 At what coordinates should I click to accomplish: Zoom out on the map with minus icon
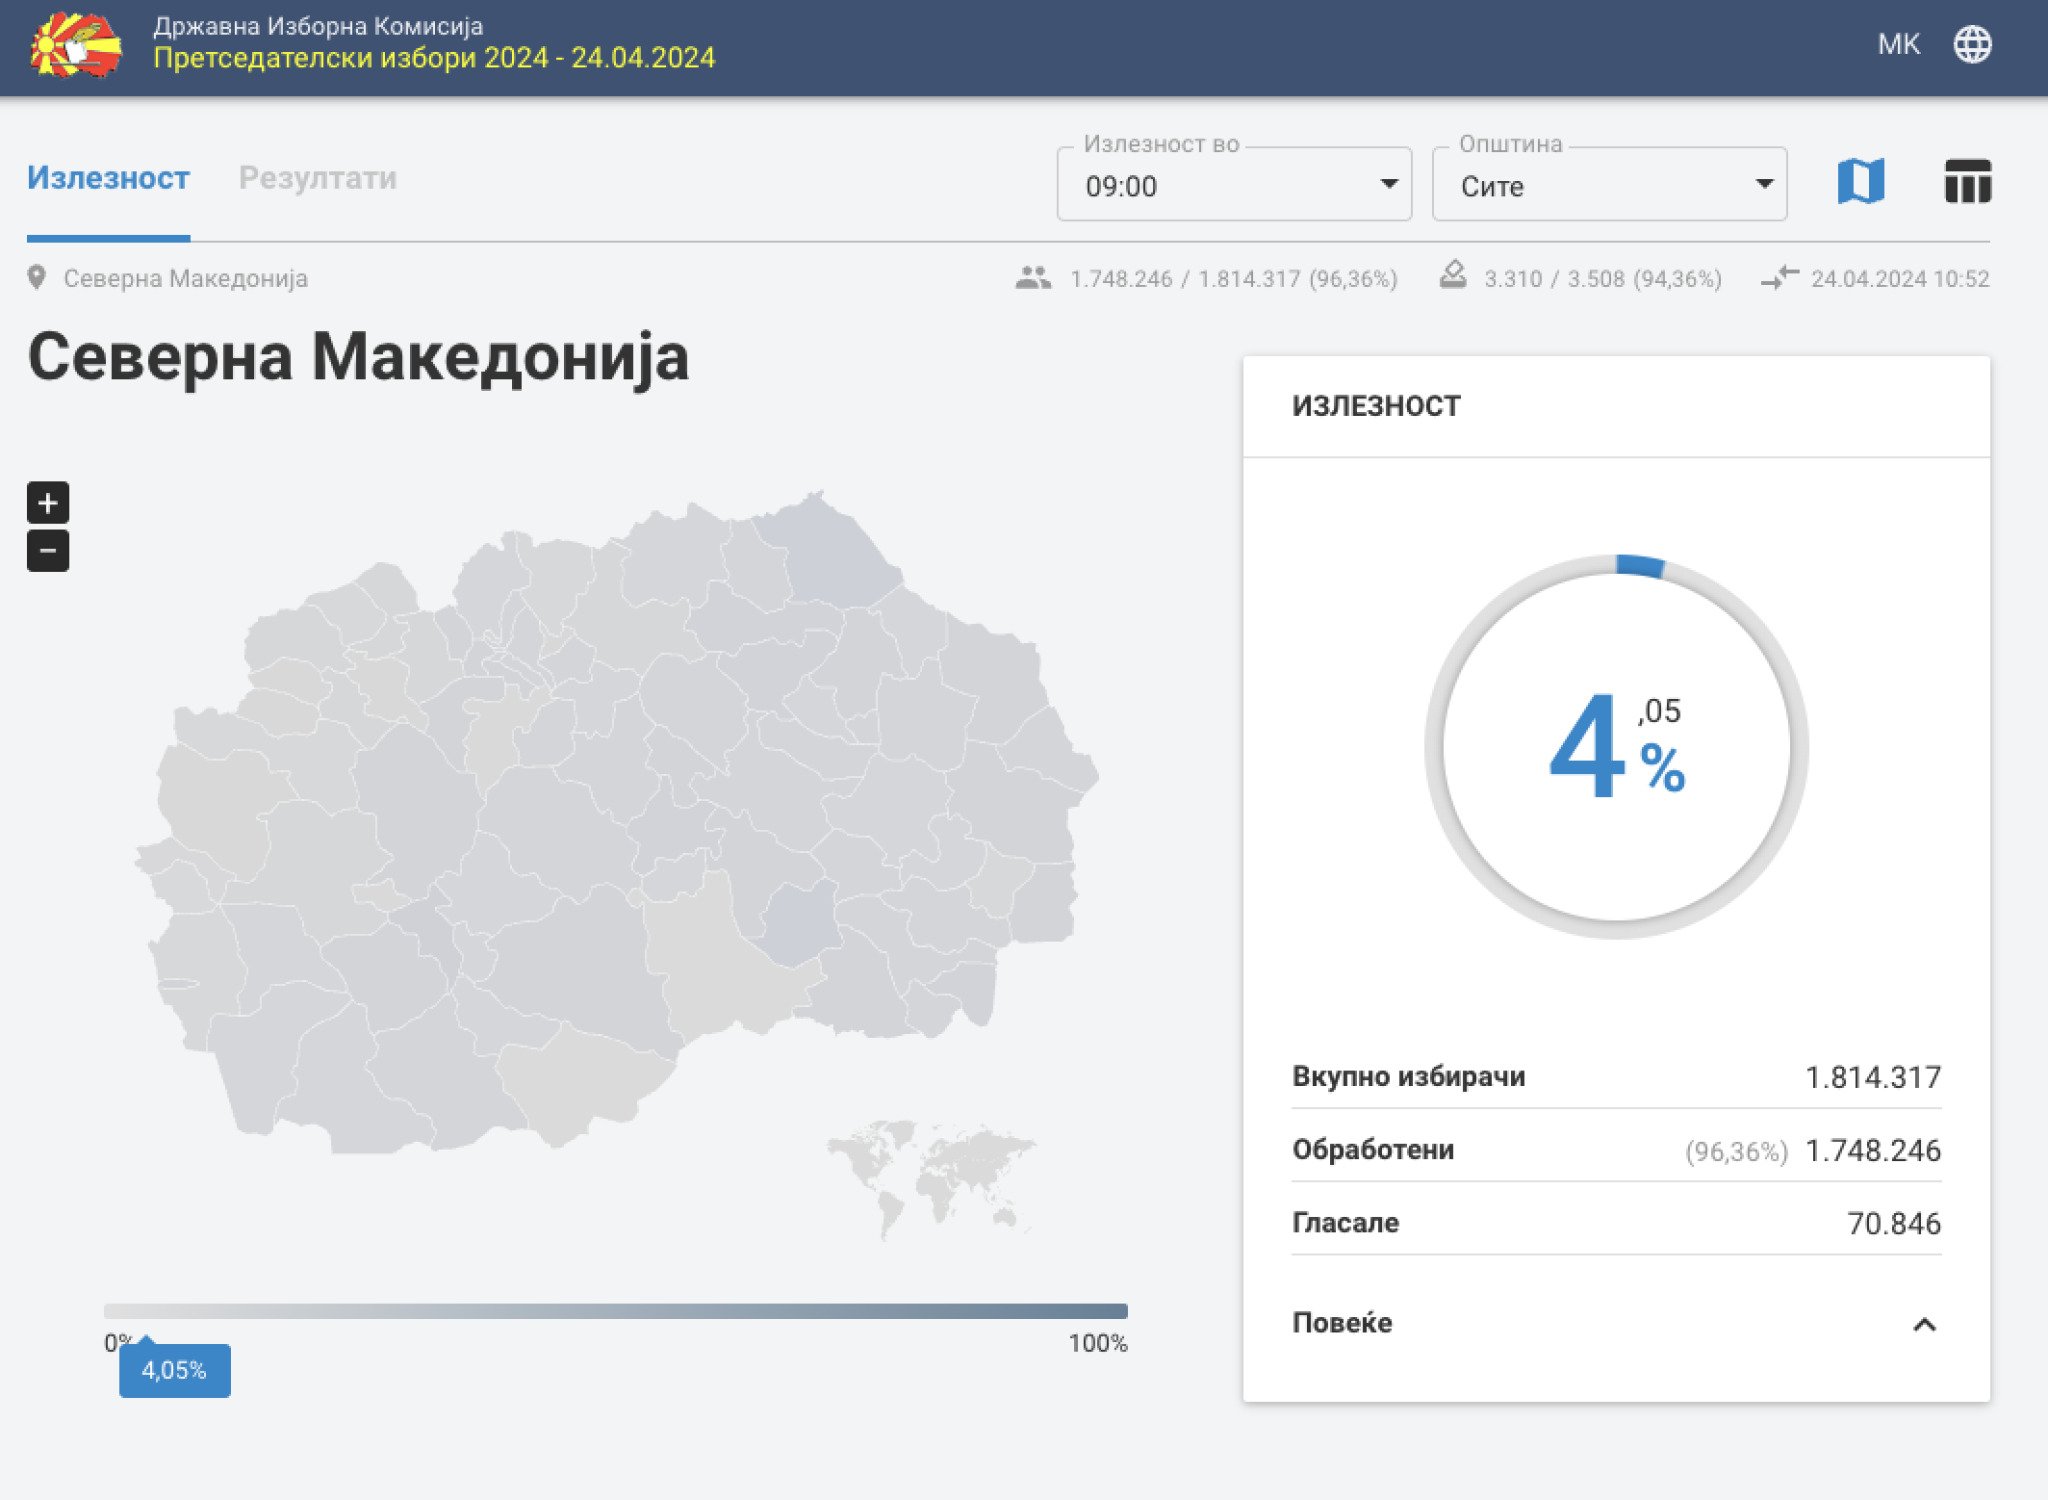coord(47,549)
